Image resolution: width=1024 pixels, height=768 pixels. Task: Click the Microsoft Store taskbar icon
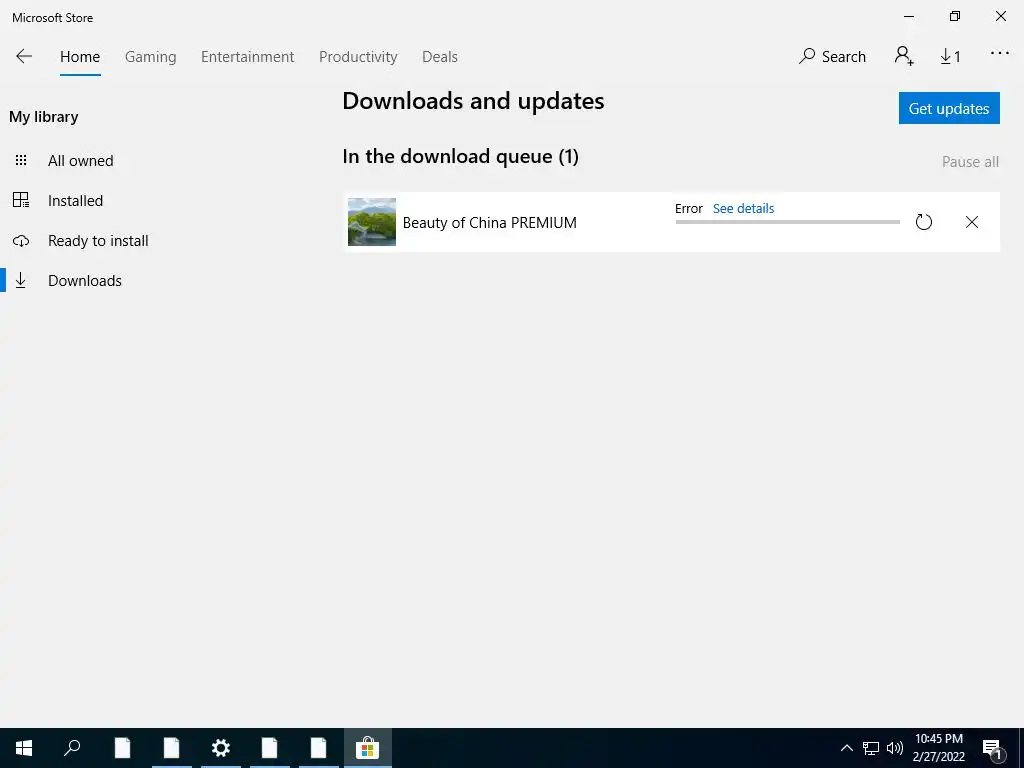(368, 748)
